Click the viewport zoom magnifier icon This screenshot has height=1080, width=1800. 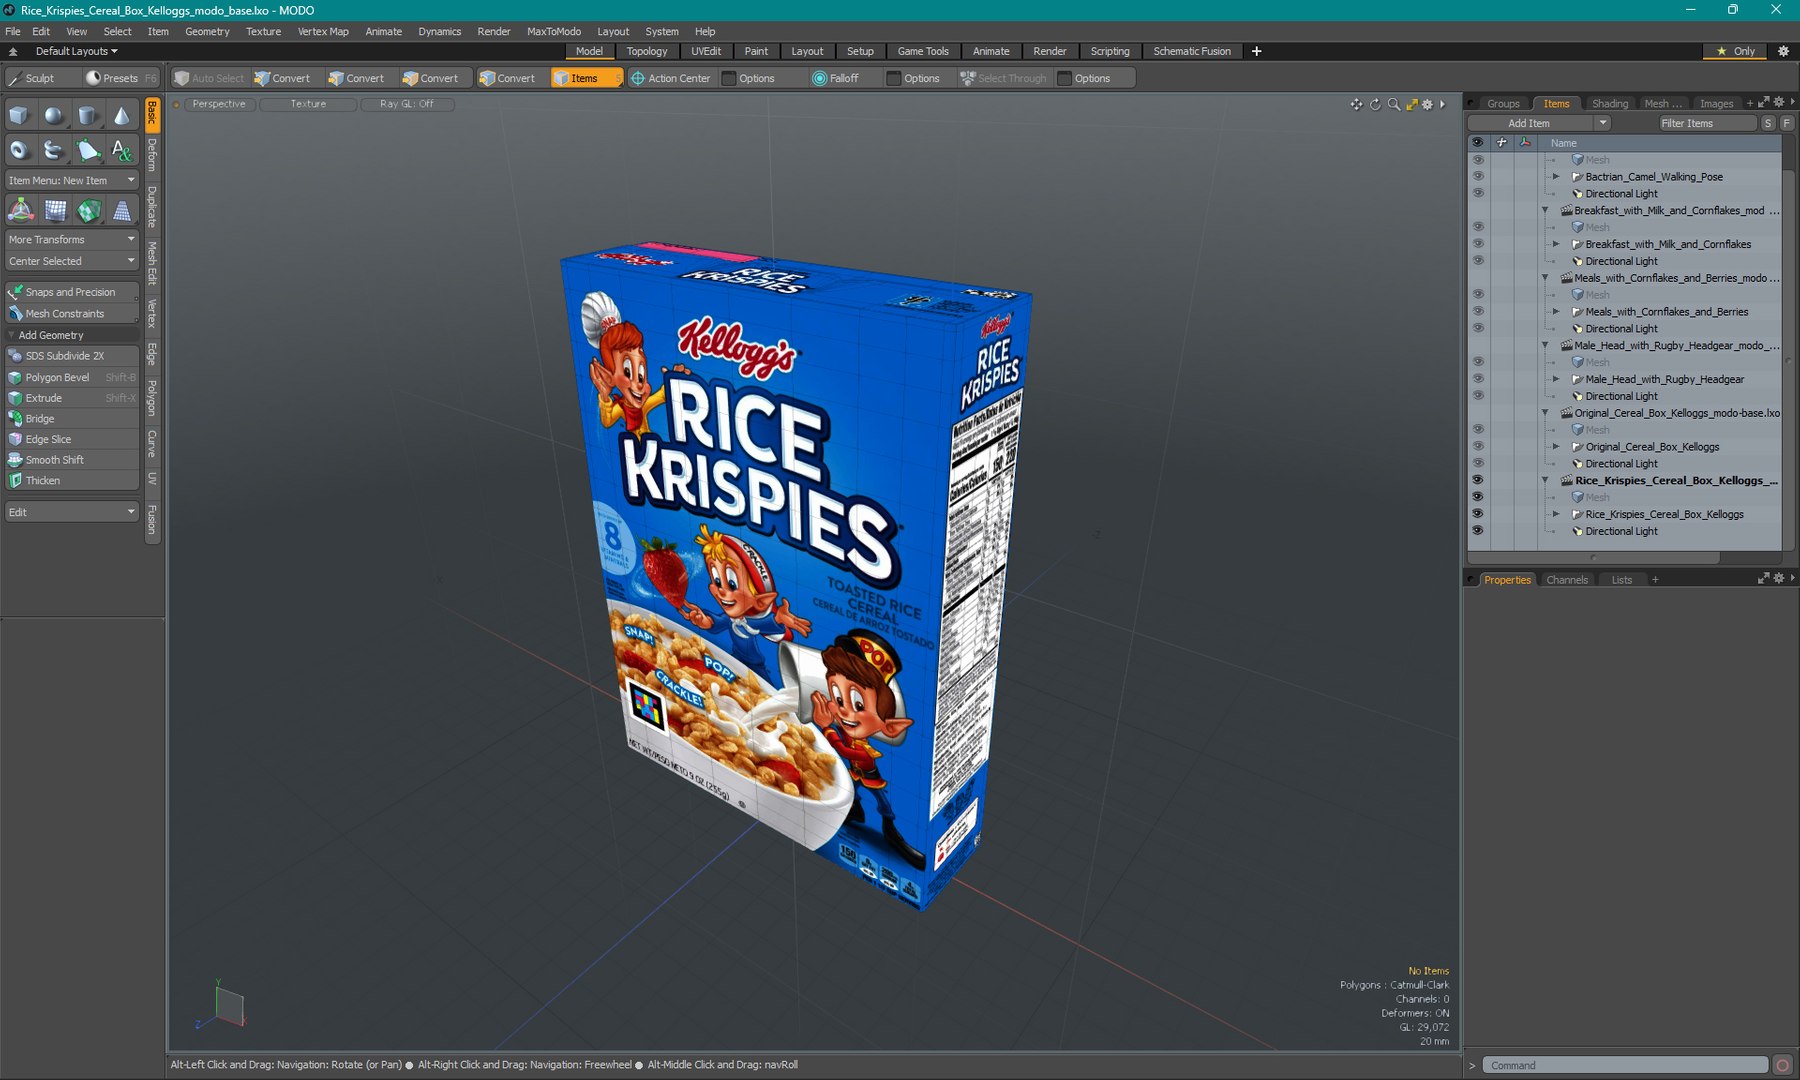1393,104
